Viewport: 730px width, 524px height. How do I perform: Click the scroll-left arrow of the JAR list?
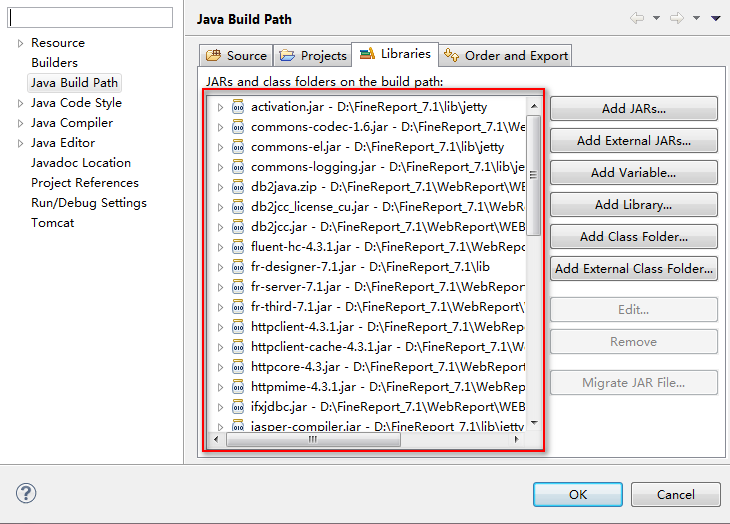coord(216,439)
